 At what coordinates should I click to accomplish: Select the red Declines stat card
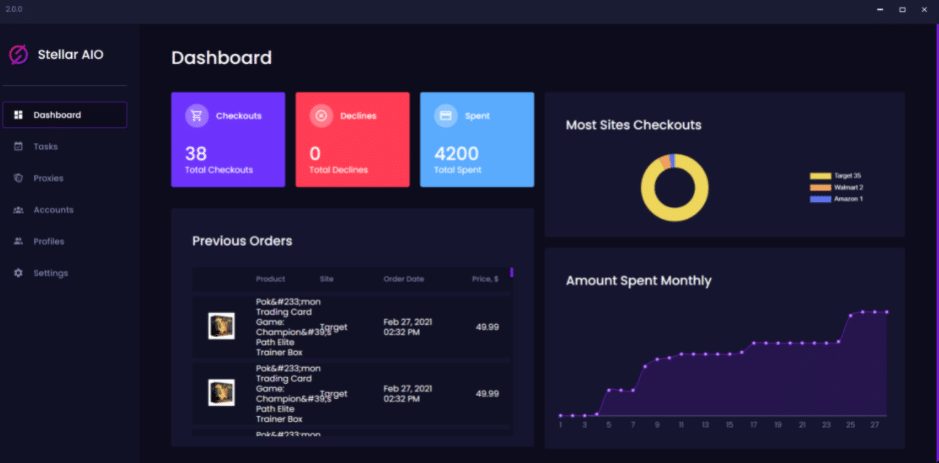tap(353, 140)
